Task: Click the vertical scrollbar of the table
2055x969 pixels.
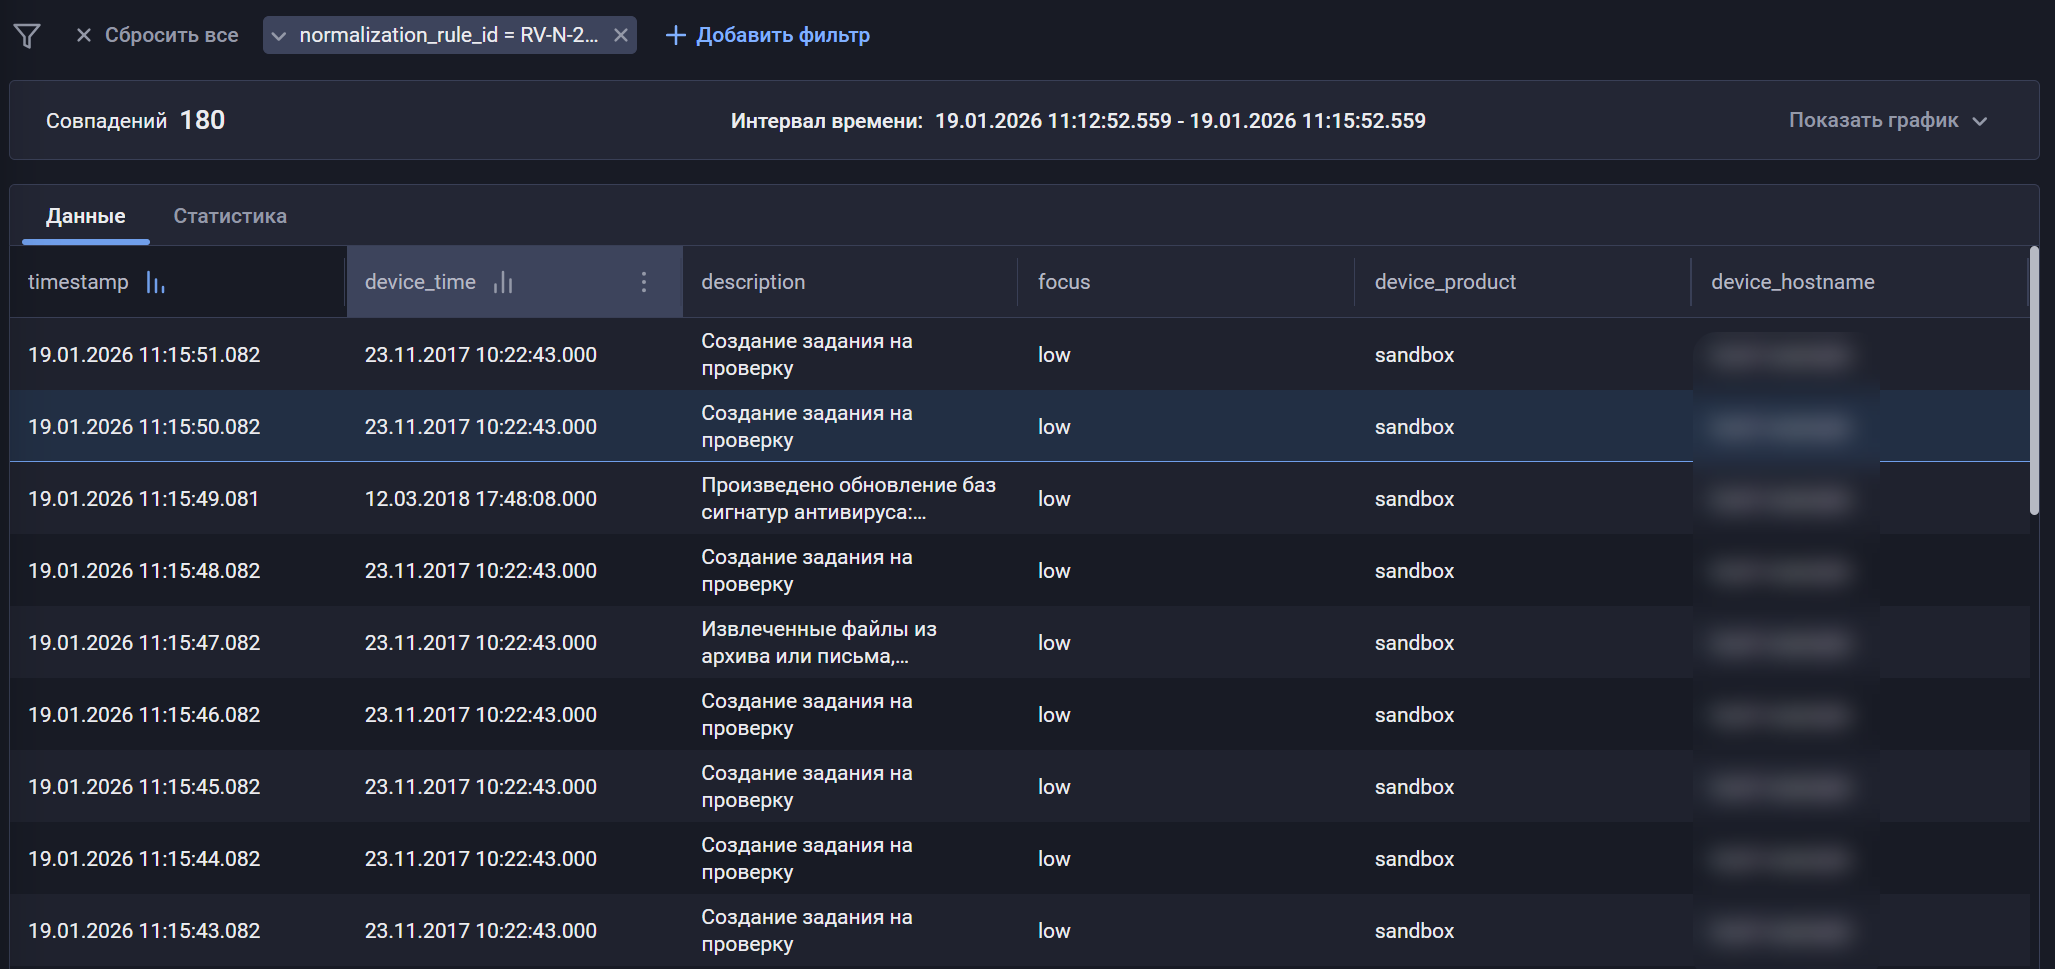Action: coord(2033,380)
